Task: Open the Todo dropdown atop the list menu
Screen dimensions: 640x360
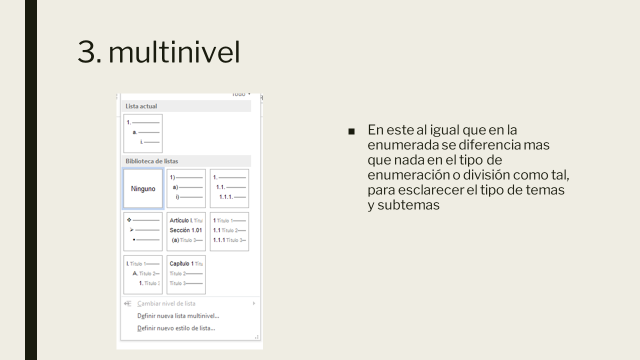Action: coord(241,95)
